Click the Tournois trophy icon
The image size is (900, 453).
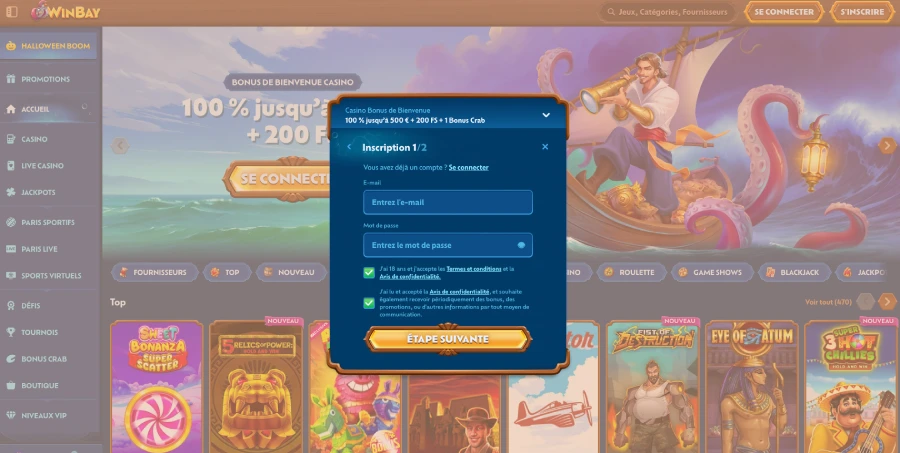pos(10,332)
